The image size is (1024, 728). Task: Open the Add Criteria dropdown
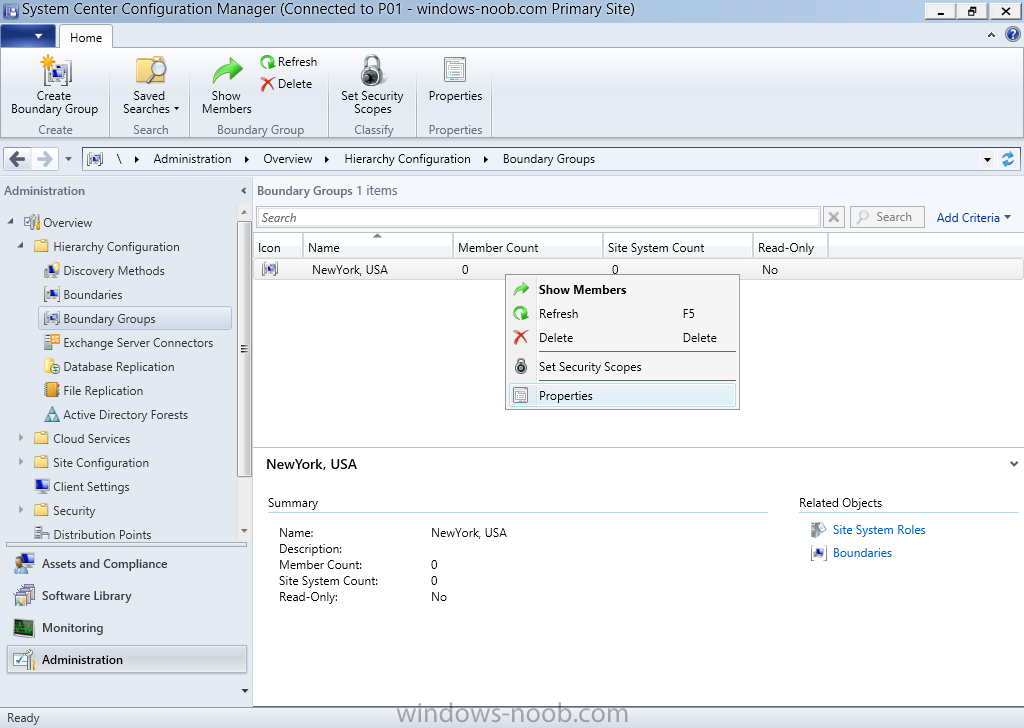[x=973, y=217]
